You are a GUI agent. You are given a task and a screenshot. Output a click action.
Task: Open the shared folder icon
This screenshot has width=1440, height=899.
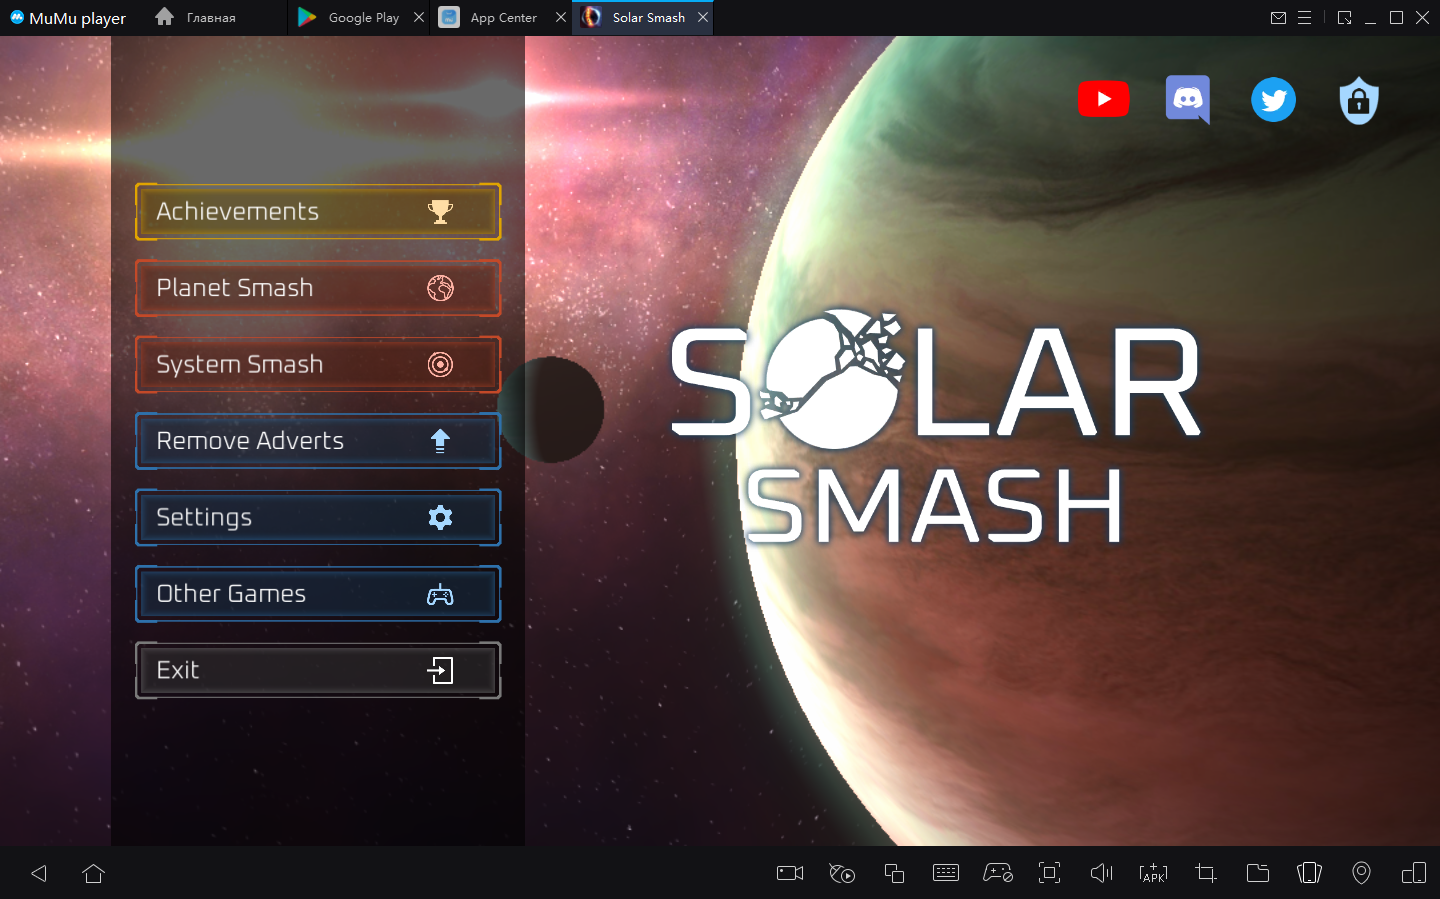point(1258,873)
